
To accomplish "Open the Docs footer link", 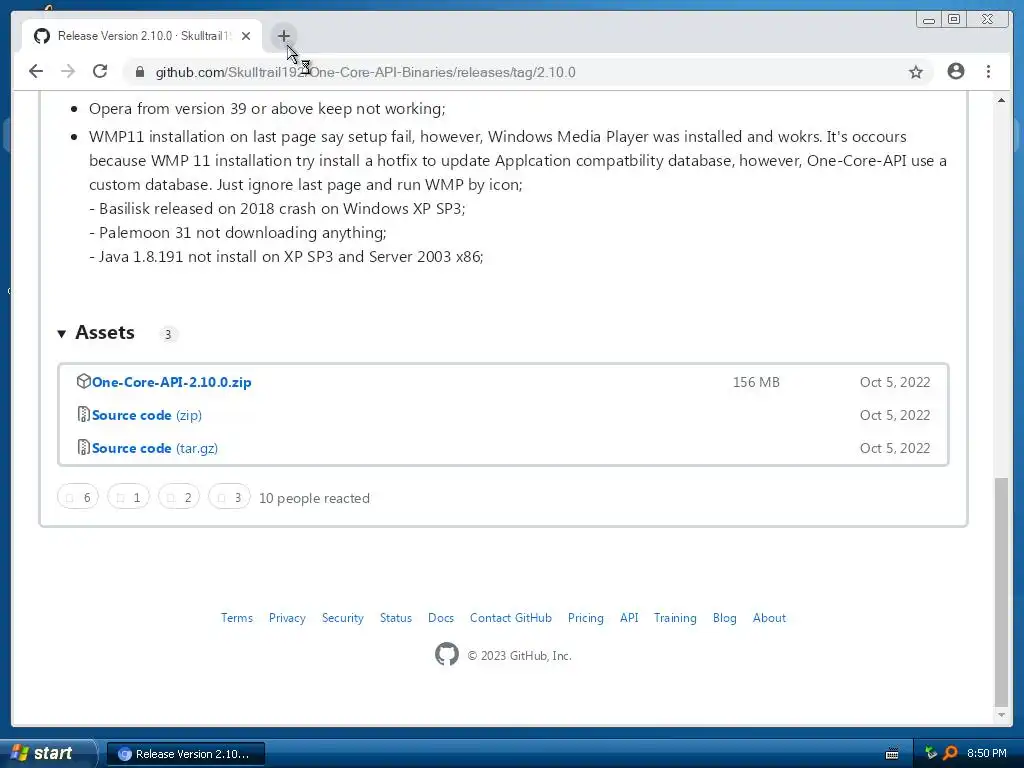I will 441,618.
